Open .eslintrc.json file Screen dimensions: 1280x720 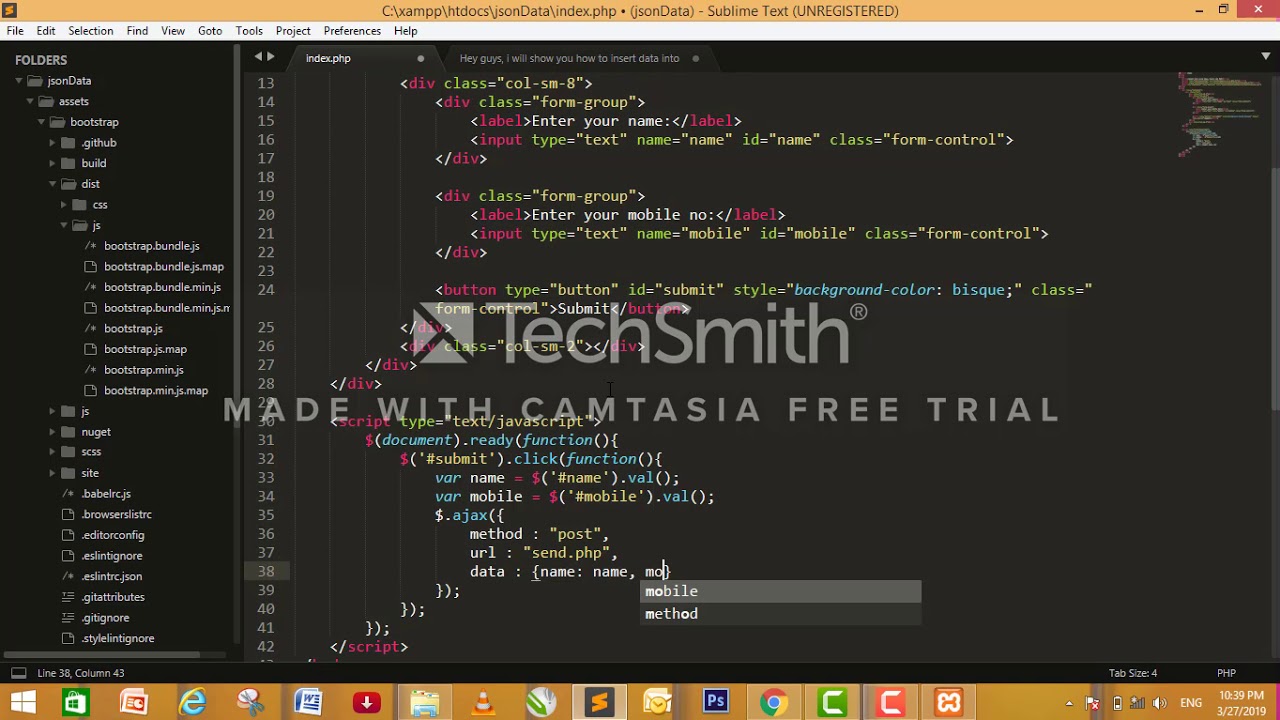(112, 576)
